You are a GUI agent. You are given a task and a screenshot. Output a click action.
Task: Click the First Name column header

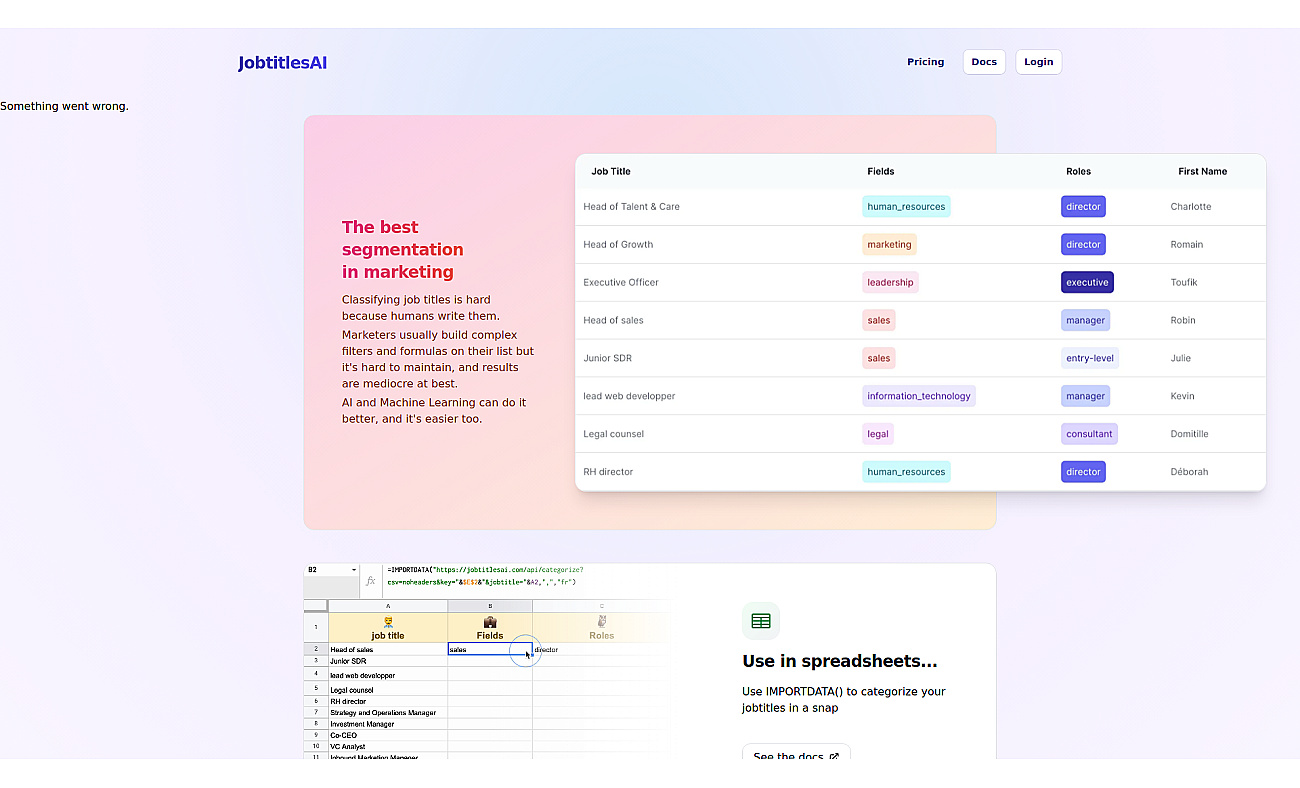[x=1202, y=171]
